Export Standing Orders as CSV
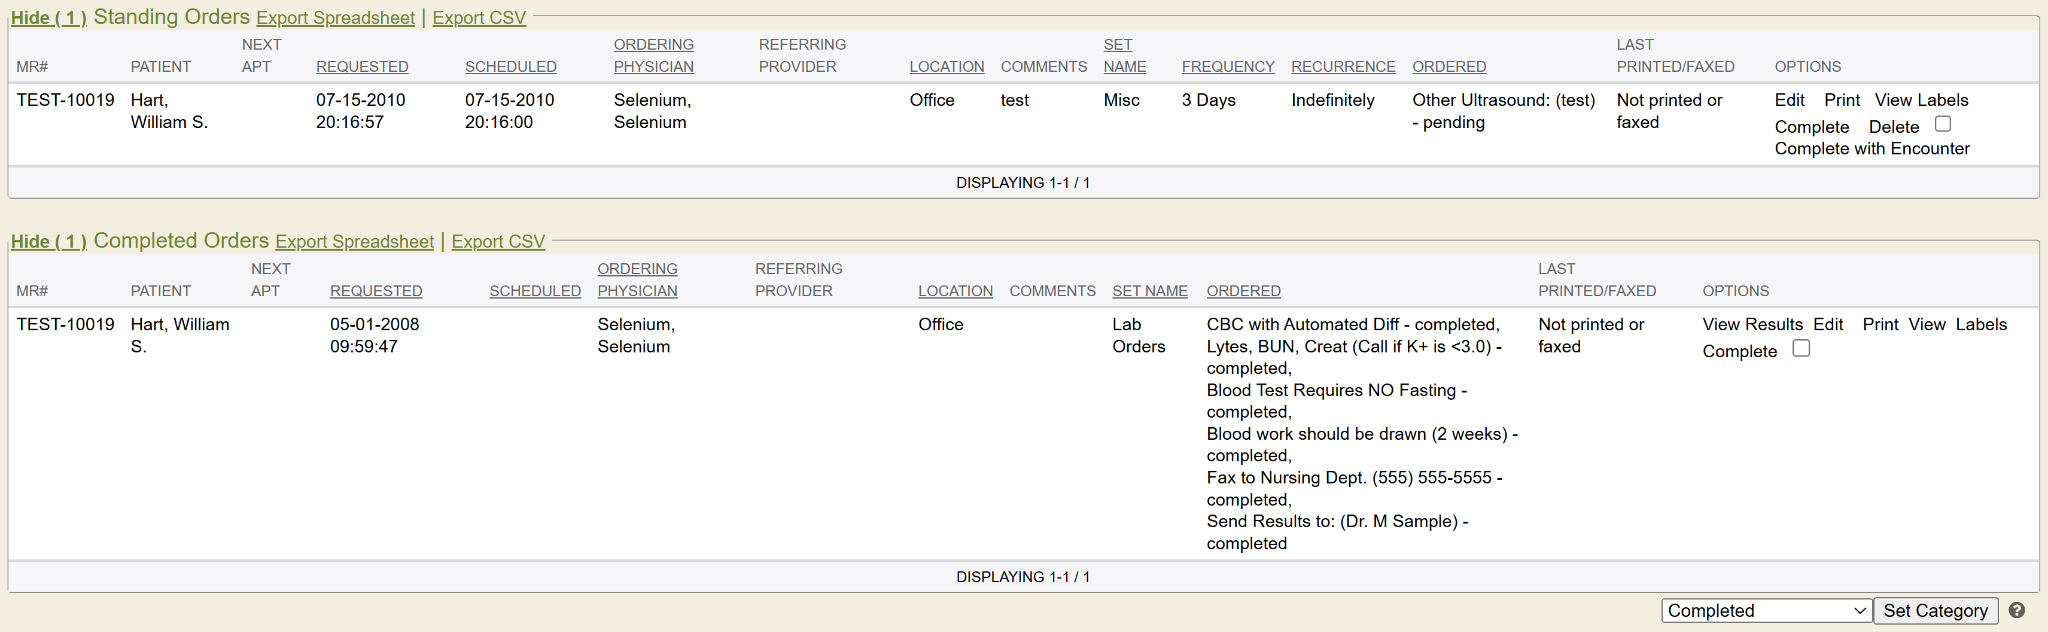Viewport: 2048px width, 632px height. pos(479,18)
